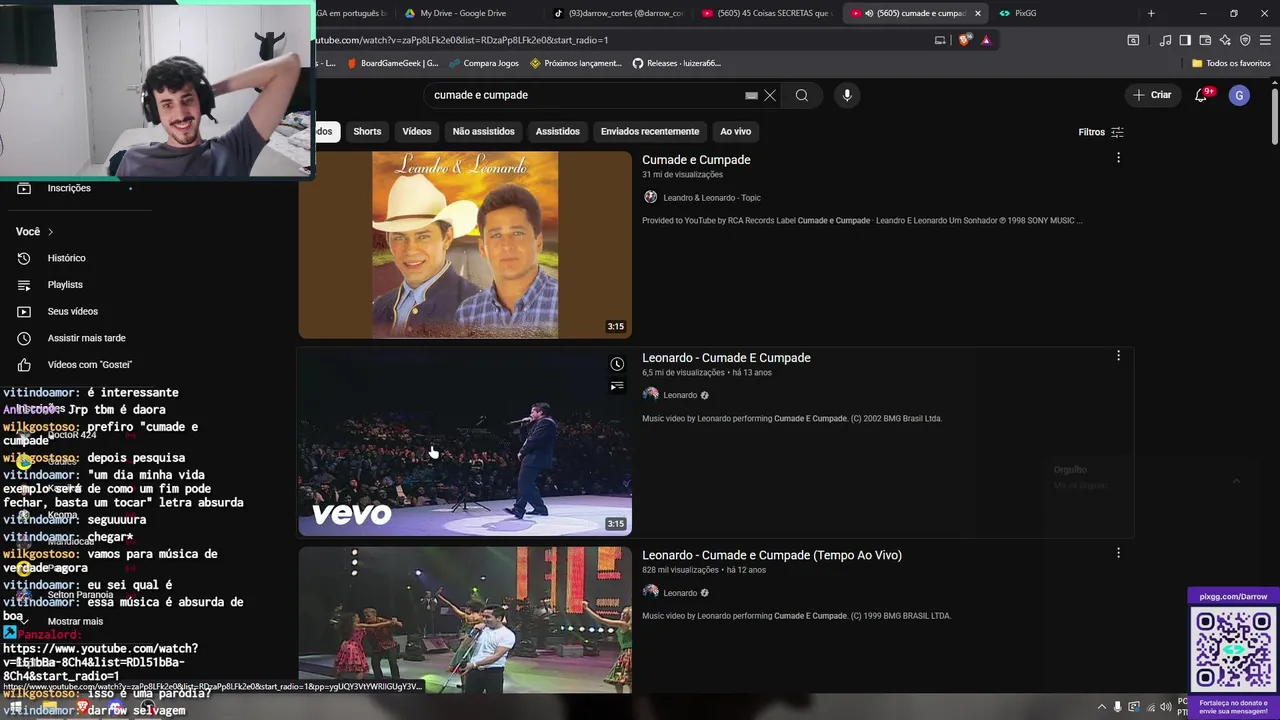1280x720 pixels.
Task: Expand the Você section
Action: [x=35, y=232]
